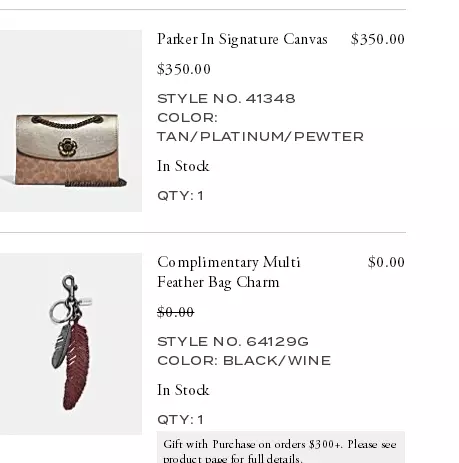Click QTY: 1 on the Parker bag
The image size is (459, 463).
pos(180,196)
